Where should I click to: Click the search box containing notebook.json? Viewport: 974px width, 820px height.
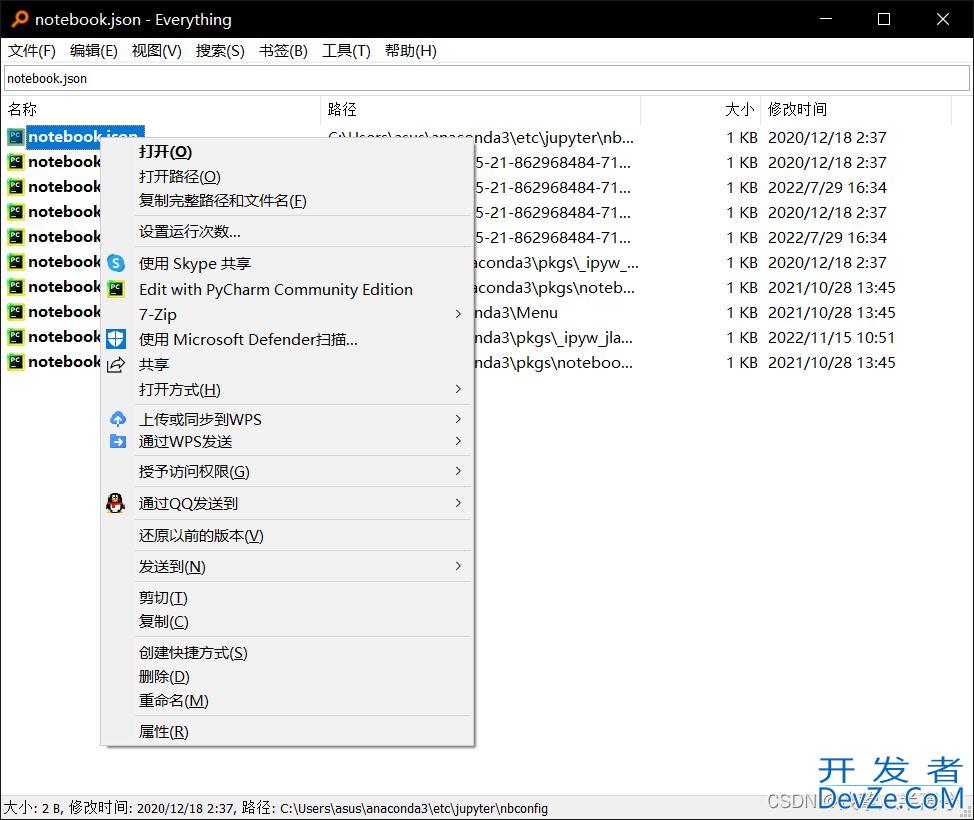tap(486, 78)
